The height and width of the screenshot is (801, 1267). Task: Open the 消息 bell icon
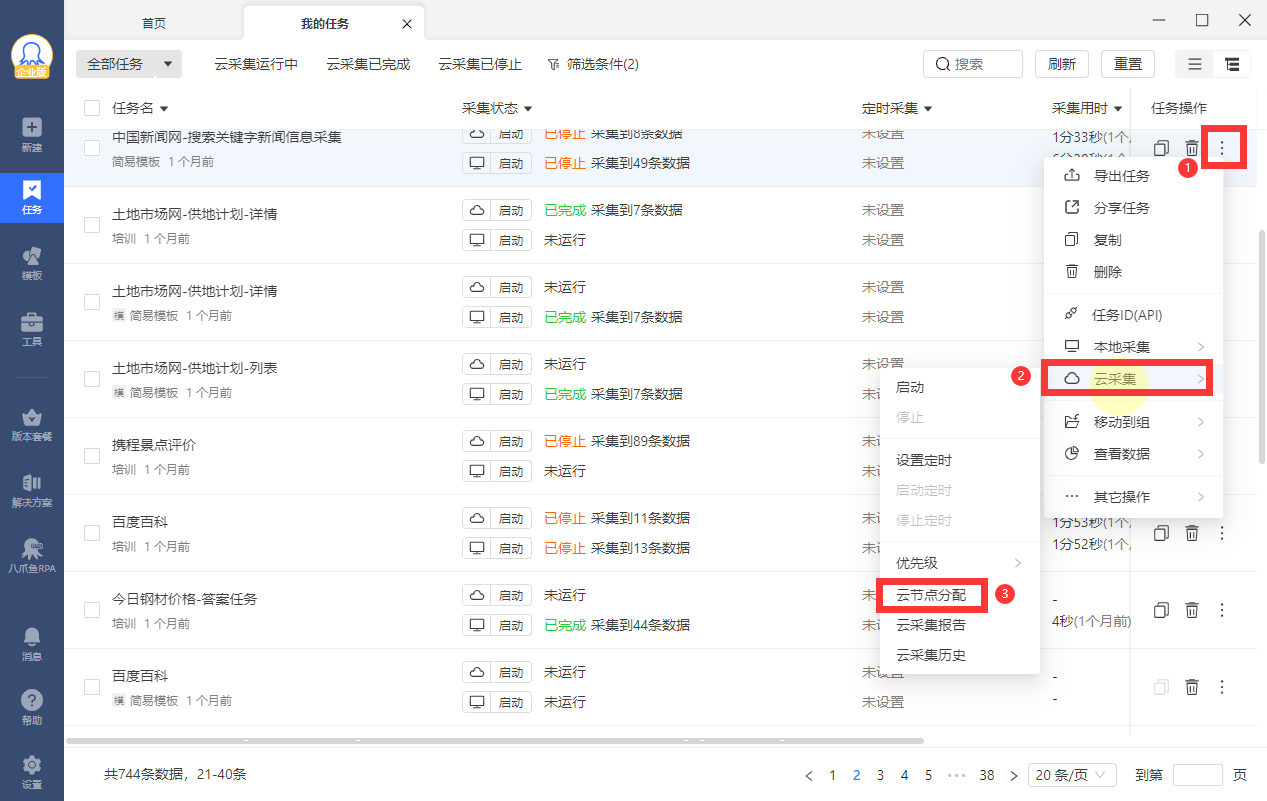(32, 644)
